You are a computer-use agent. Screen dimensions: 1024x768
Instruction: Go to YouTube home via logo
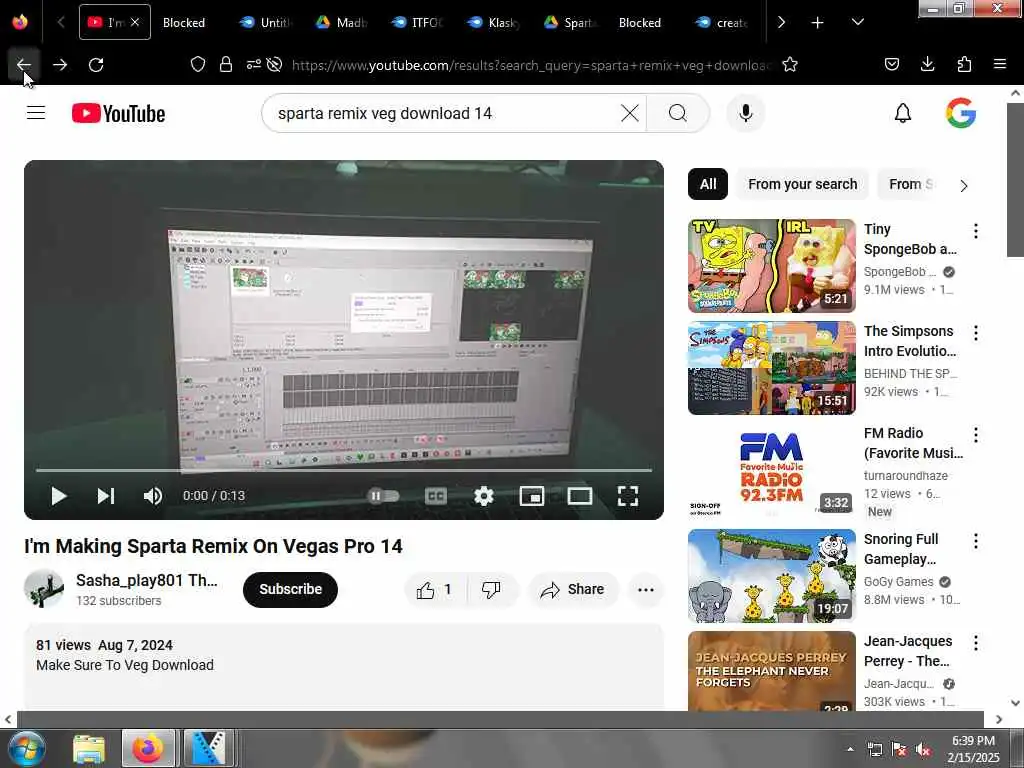coord(118,114)
